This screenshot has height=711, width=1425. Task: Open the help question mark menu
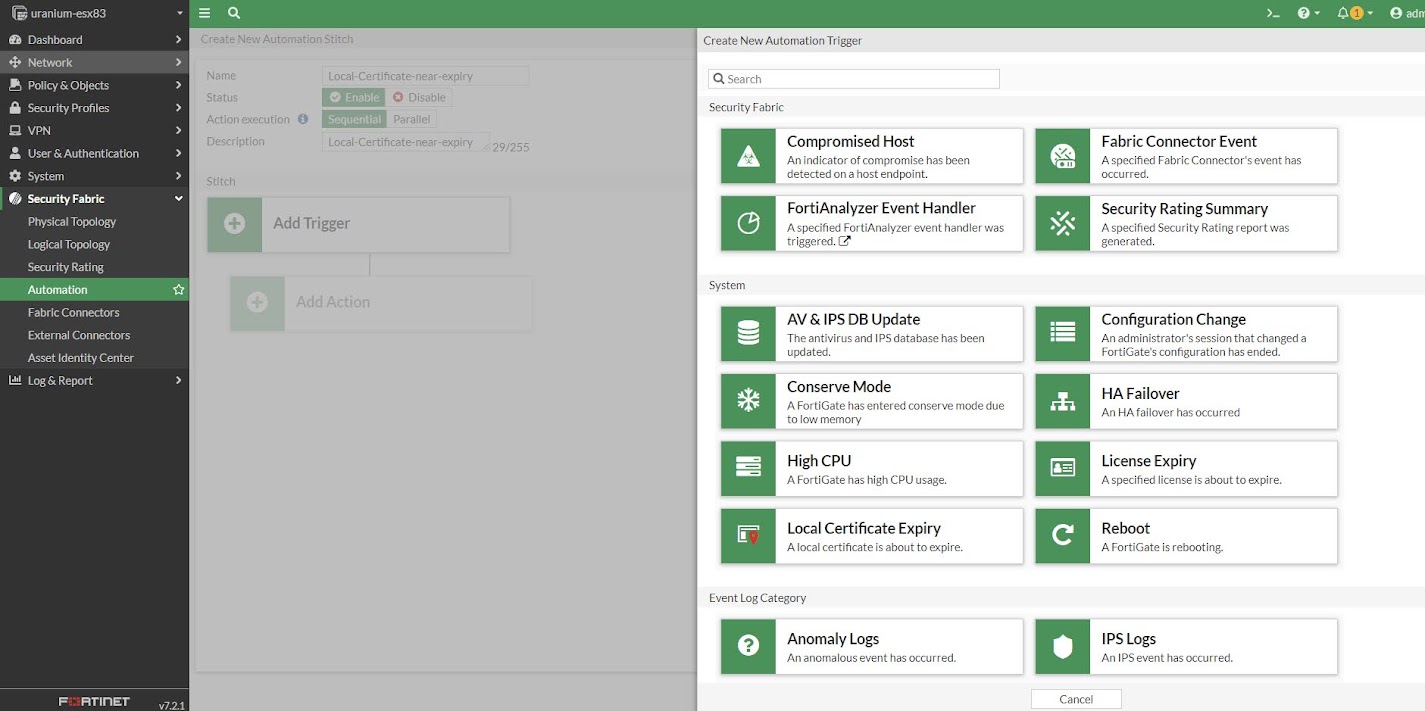(x=1308, y=13)
